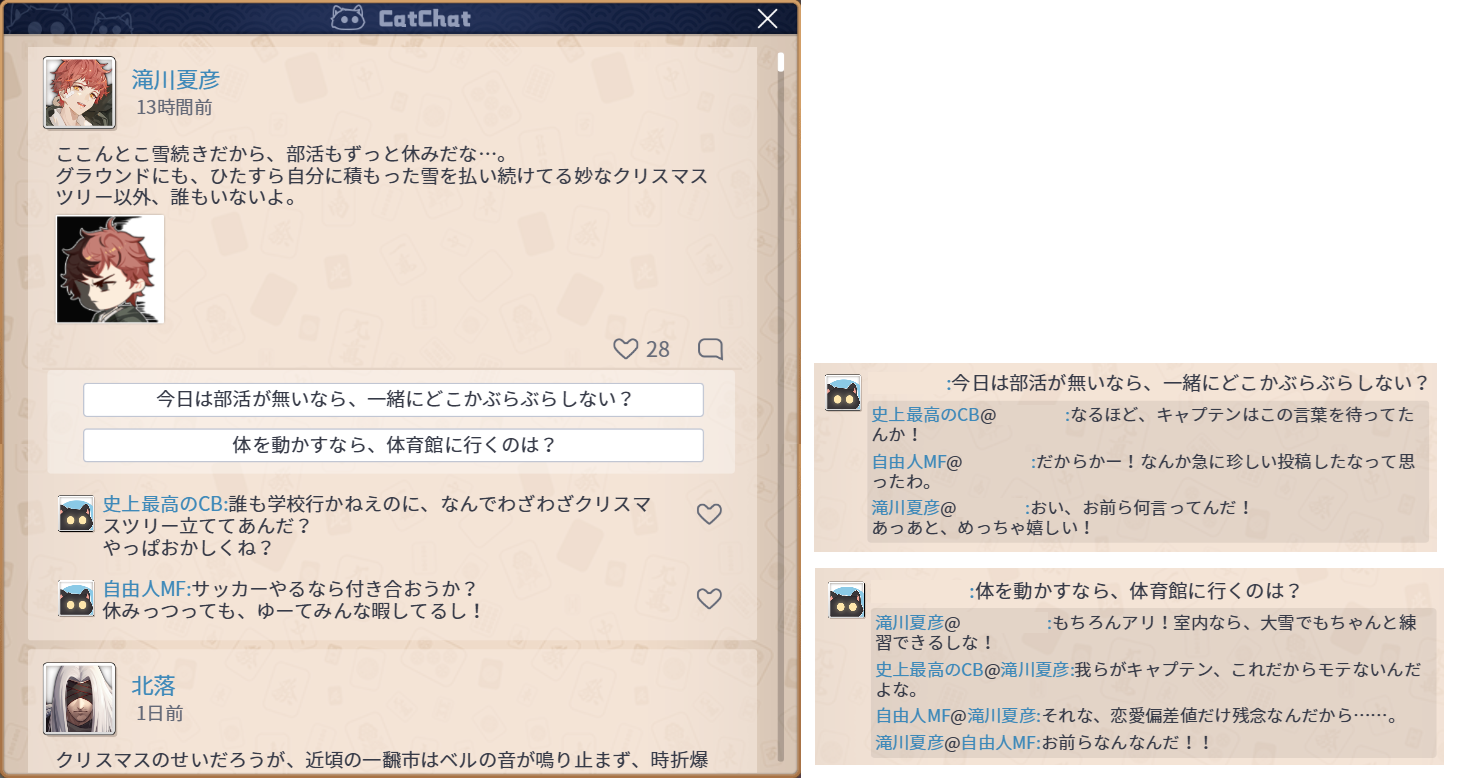Open 滝川夏彦's profile avatar

(x=80, y=92)
